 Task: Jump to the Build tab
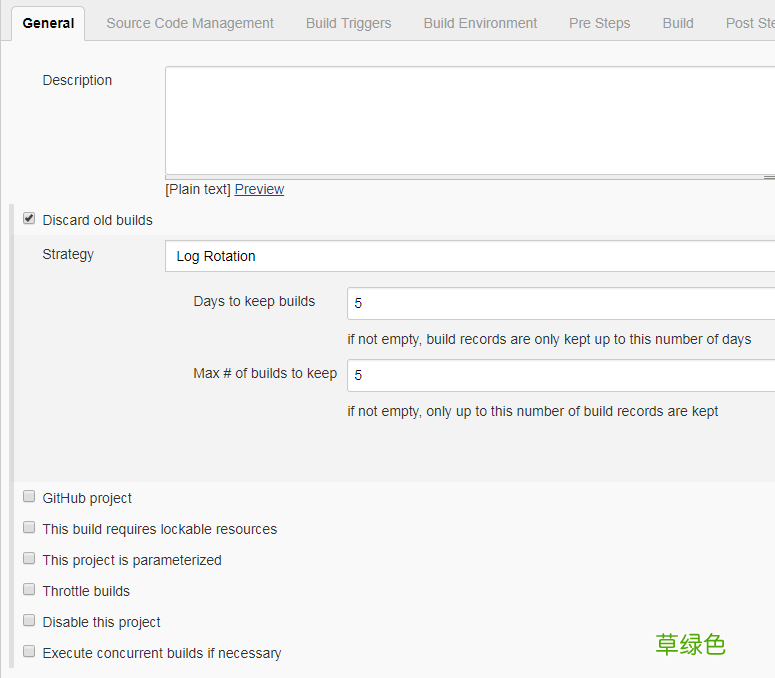click(678, 23)
